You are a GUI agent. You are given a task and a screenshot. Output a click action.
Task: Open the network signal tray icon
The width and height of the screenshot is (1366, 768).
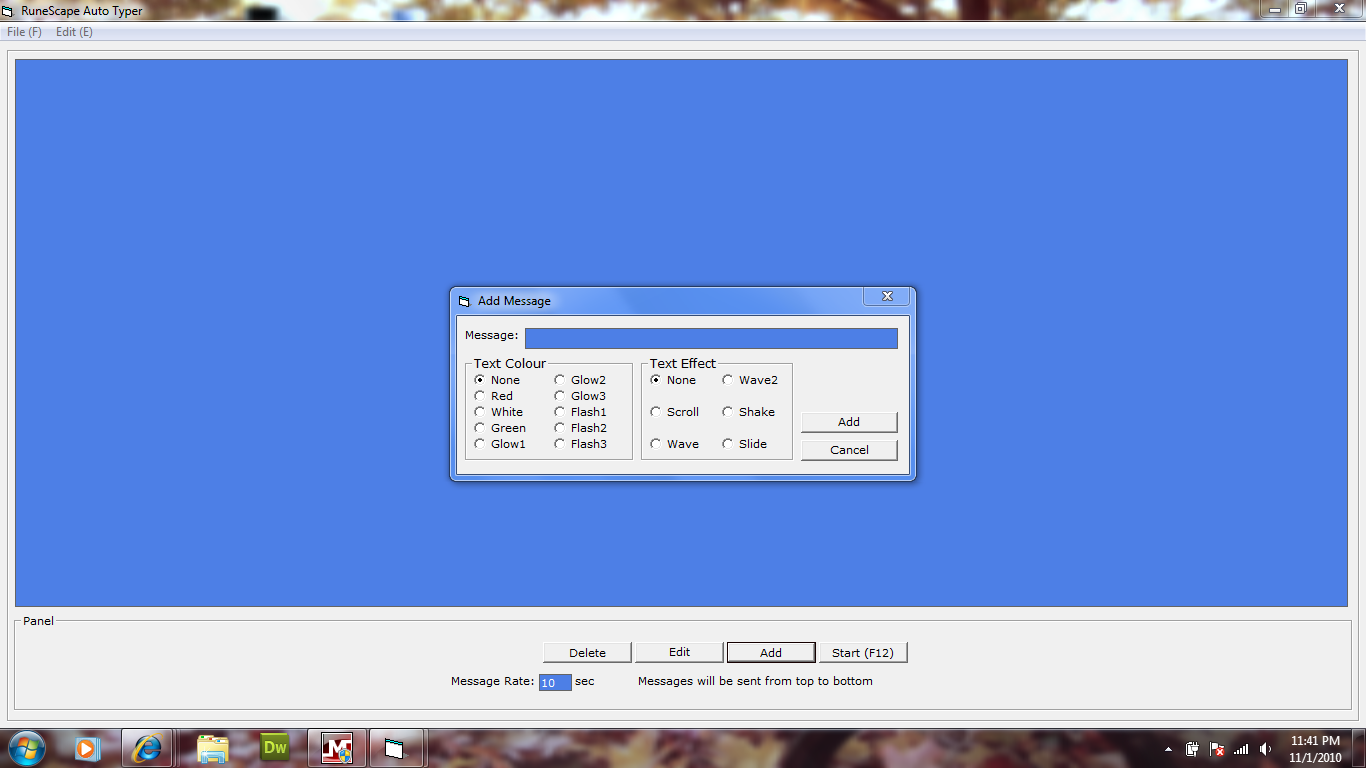pyautogui.click(x=1241, y=749)
